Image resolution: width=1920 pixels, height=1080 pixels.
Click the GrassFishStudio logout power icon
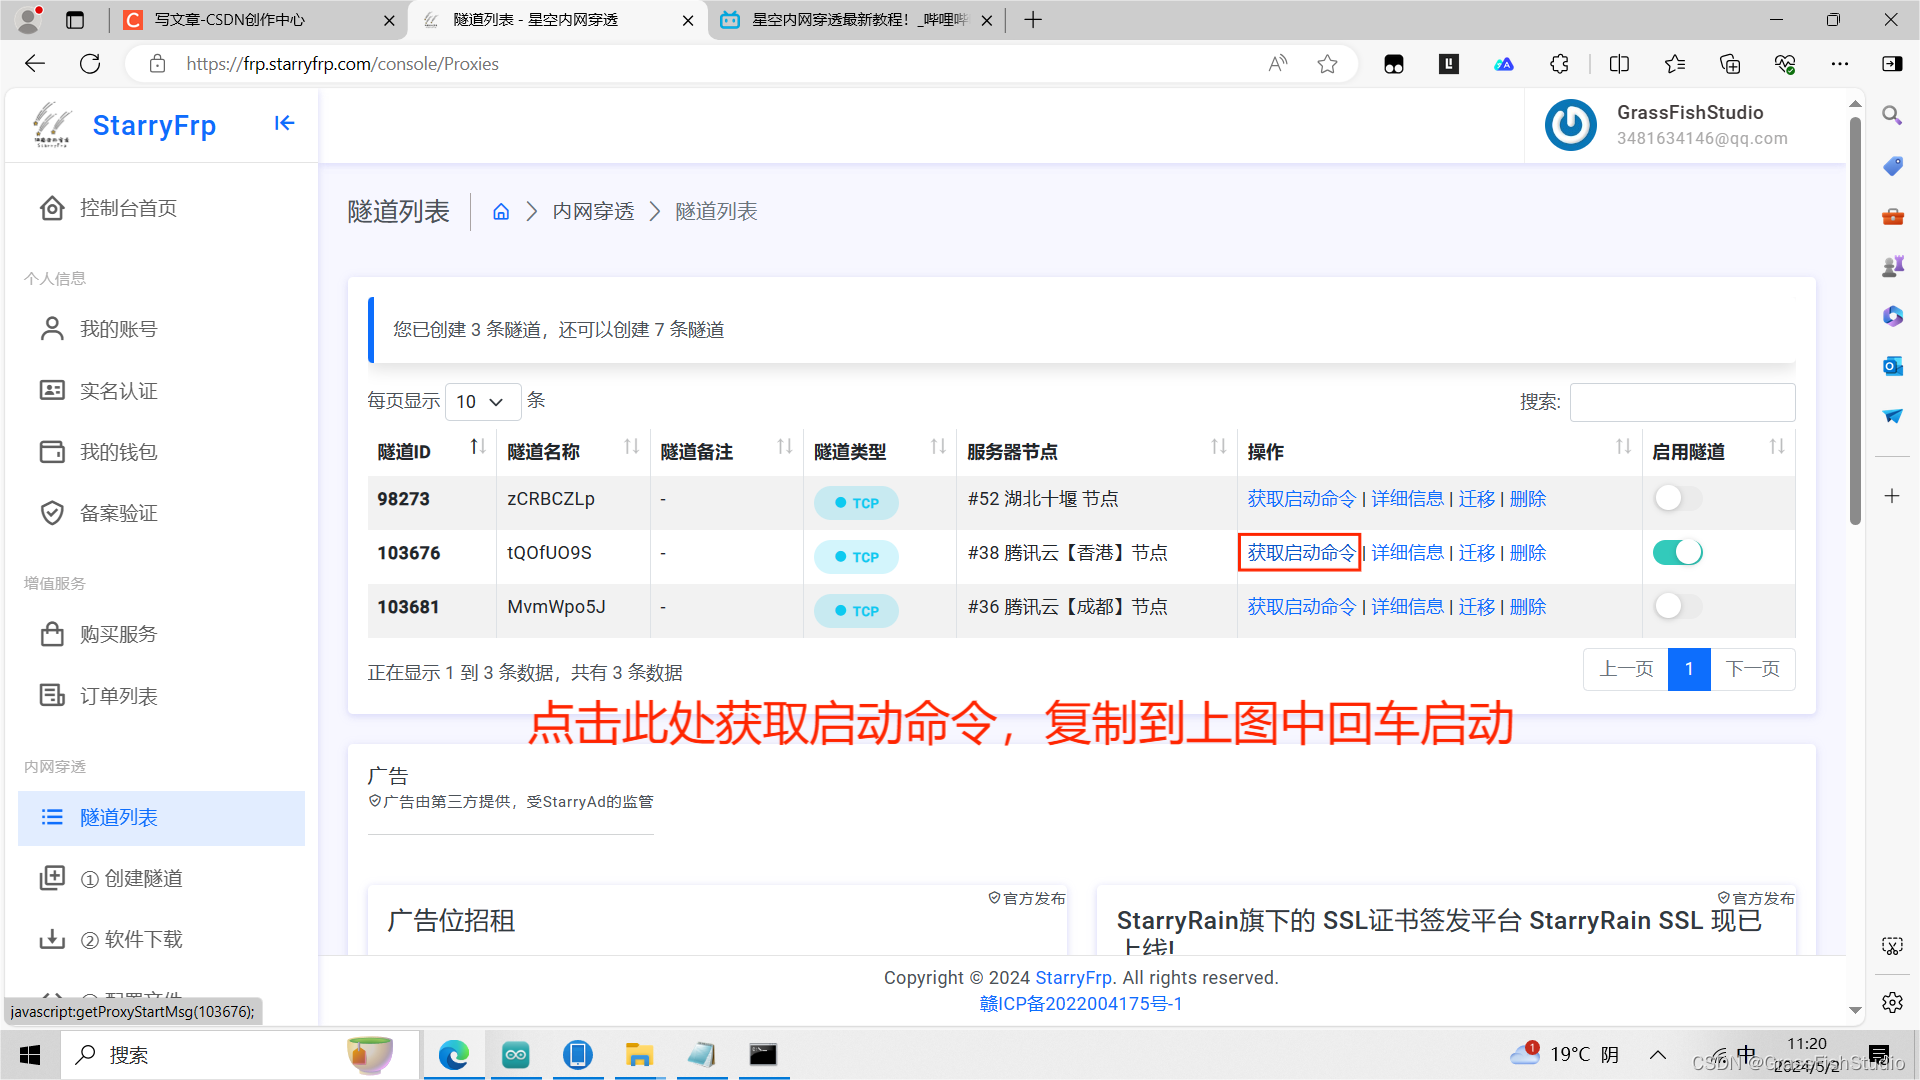tap(1570, 125)
